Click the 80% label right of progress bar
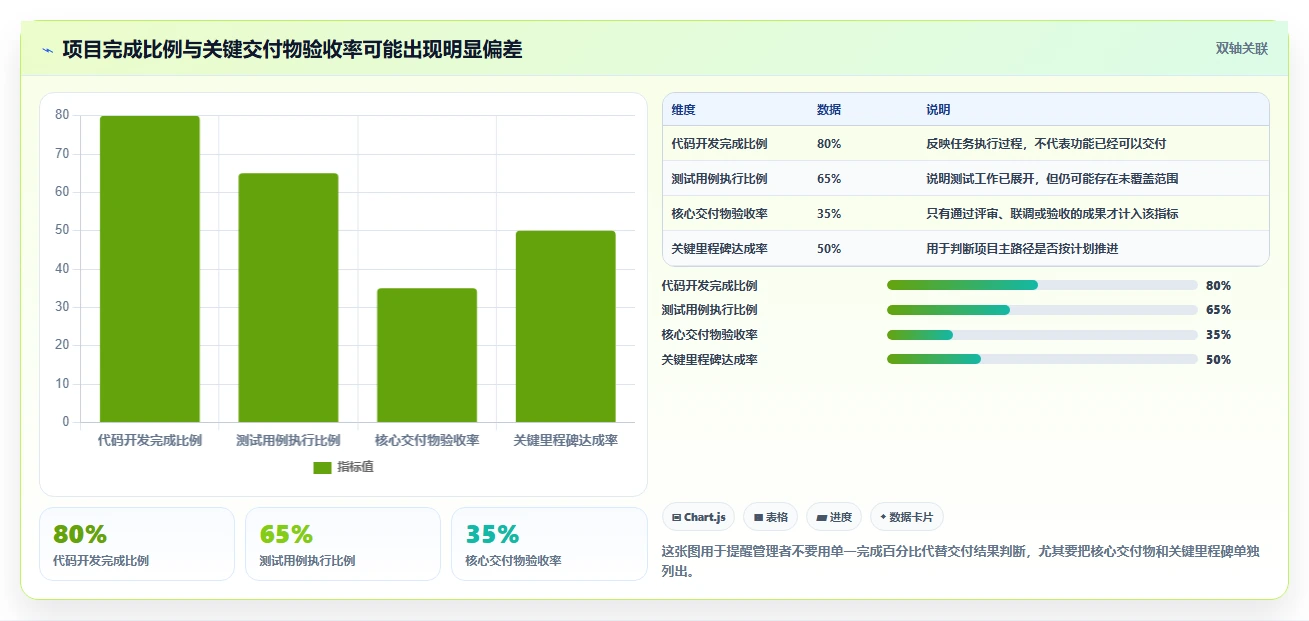Image resolution: width=1309 pixels, height=621 pixels. (x=1218, y=286)
